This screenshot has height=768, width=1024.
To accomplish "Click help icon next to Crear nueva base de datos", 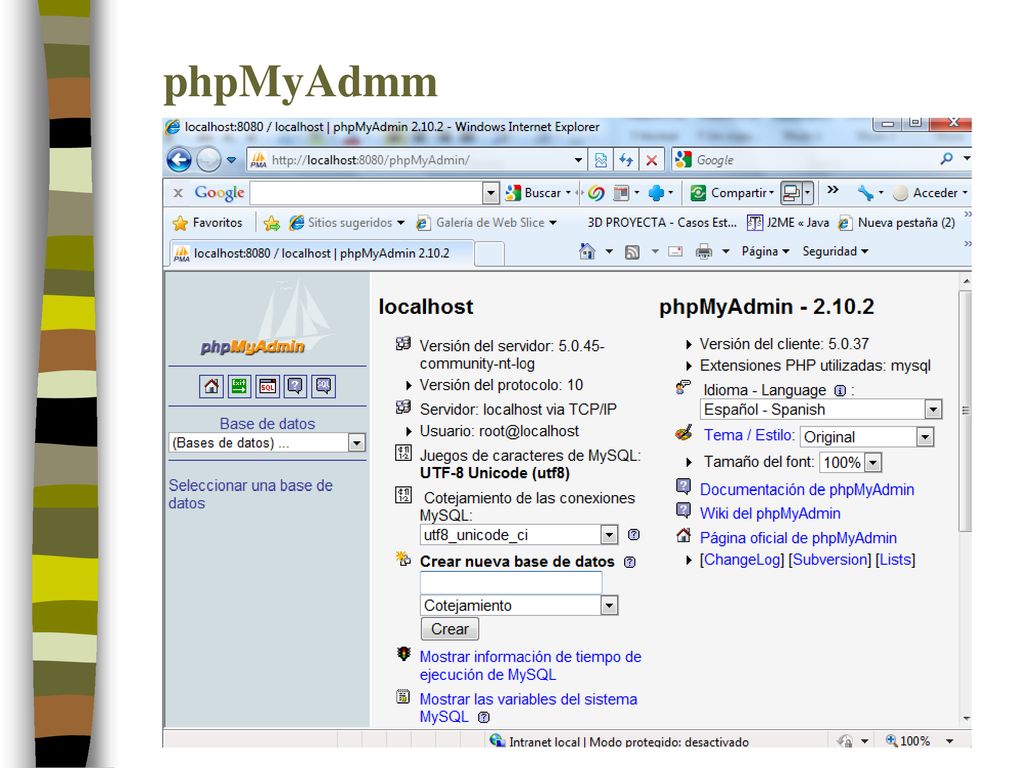I will pos(630,562).
